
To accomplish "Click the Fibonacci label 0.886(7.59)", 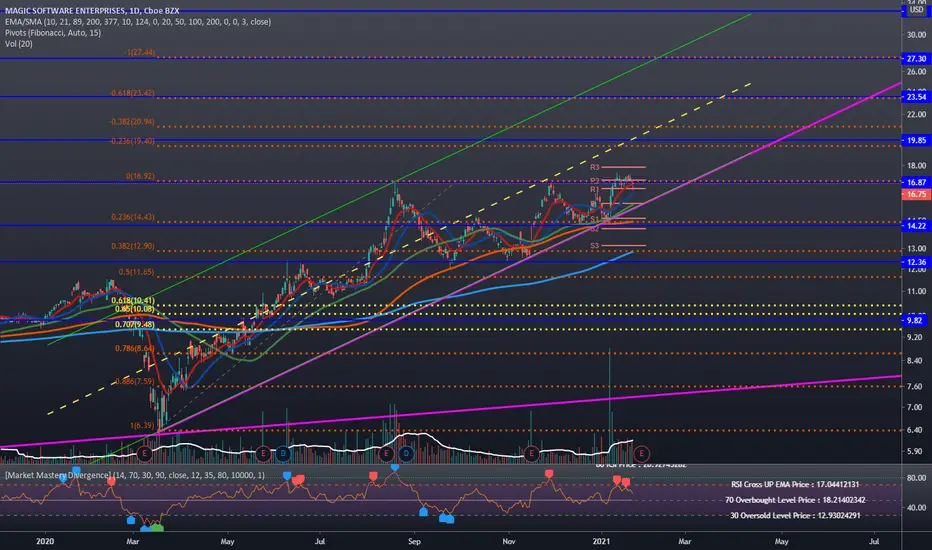I will [135, 382].
